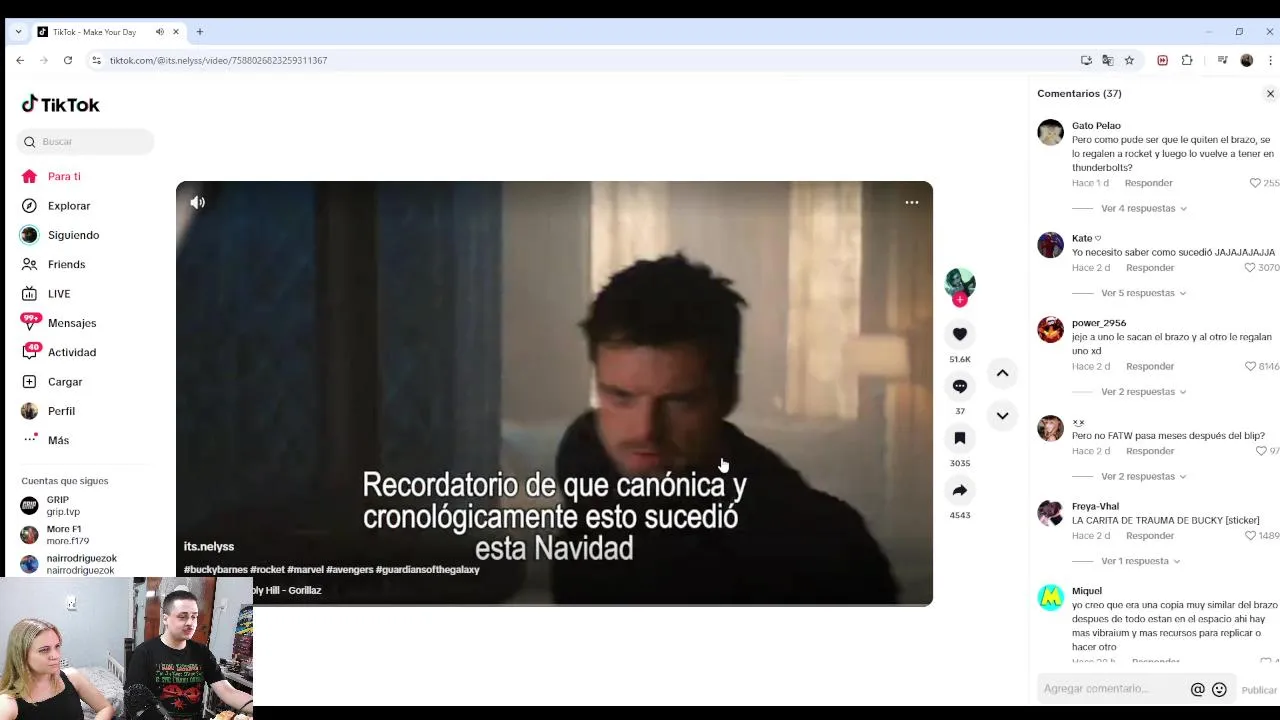Follow creator with the red plus badge

pos(960,300)
